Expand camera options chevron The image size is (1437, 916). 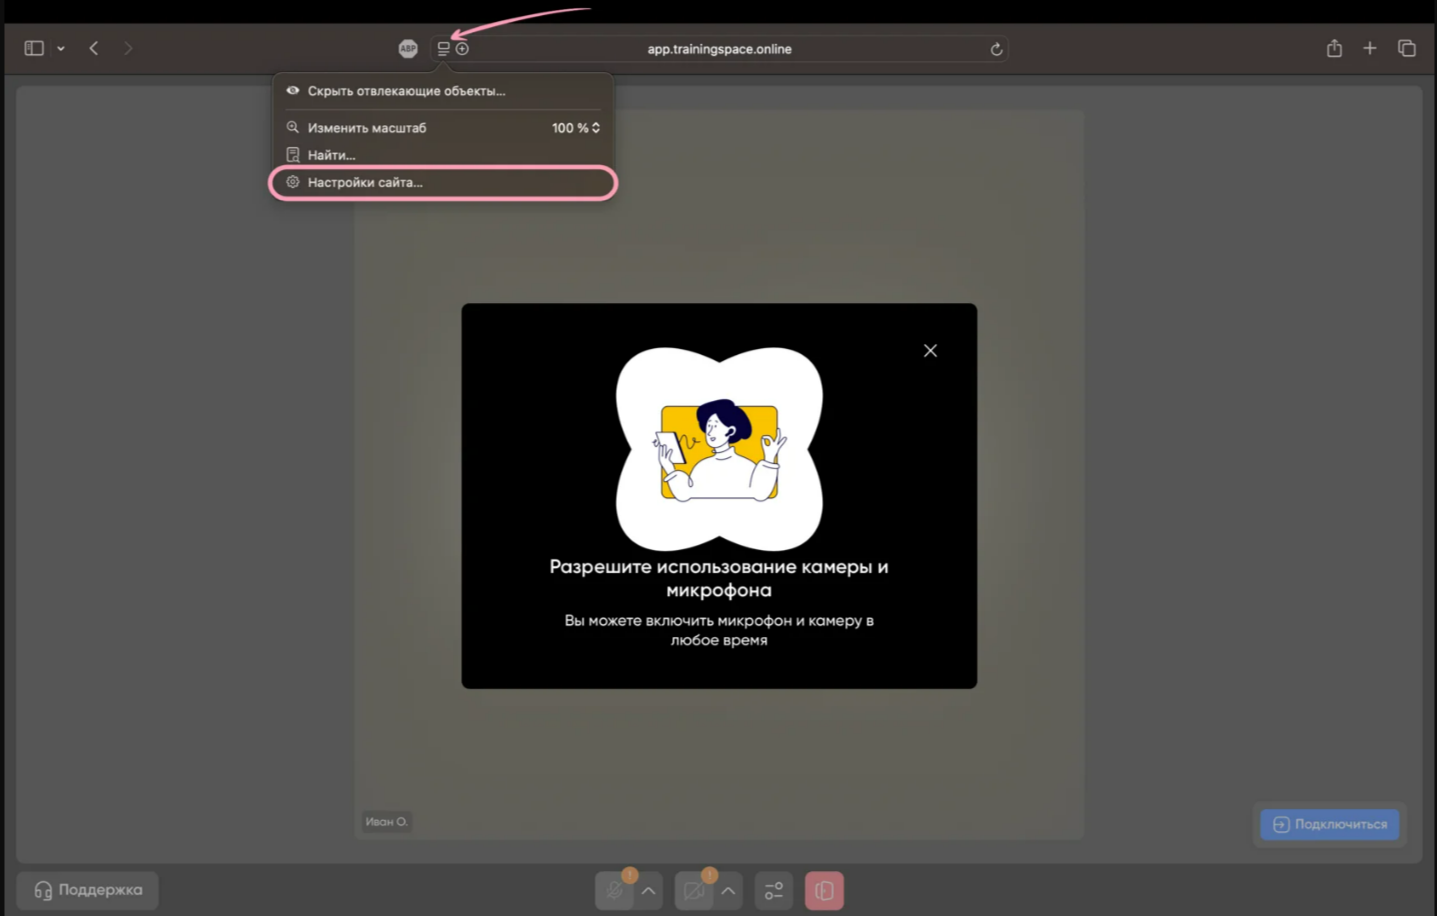(x=728, y=890)
